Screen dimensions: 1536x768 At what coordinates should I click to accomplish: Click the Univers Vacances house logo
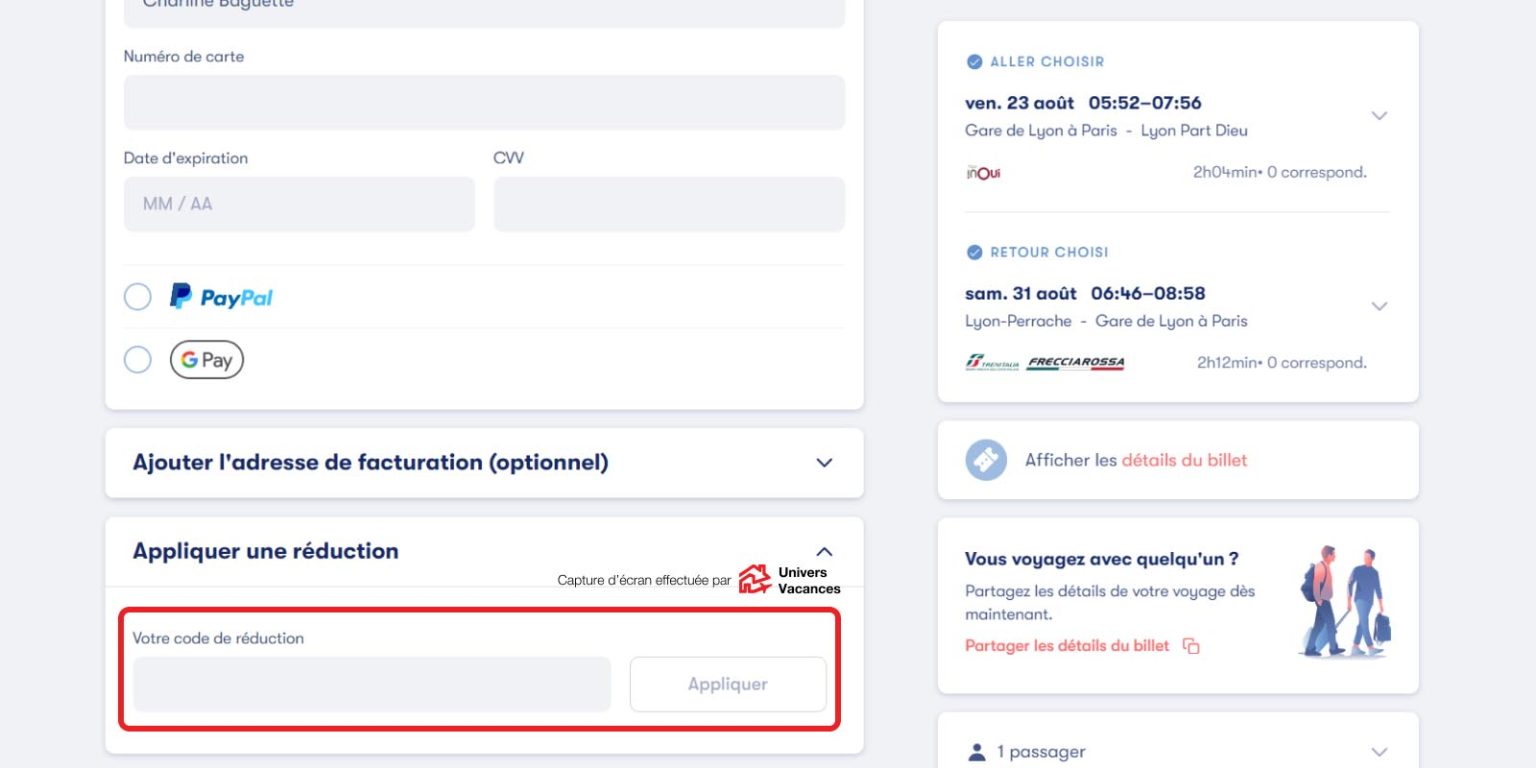pyautogui.click(x=755, y=580)
